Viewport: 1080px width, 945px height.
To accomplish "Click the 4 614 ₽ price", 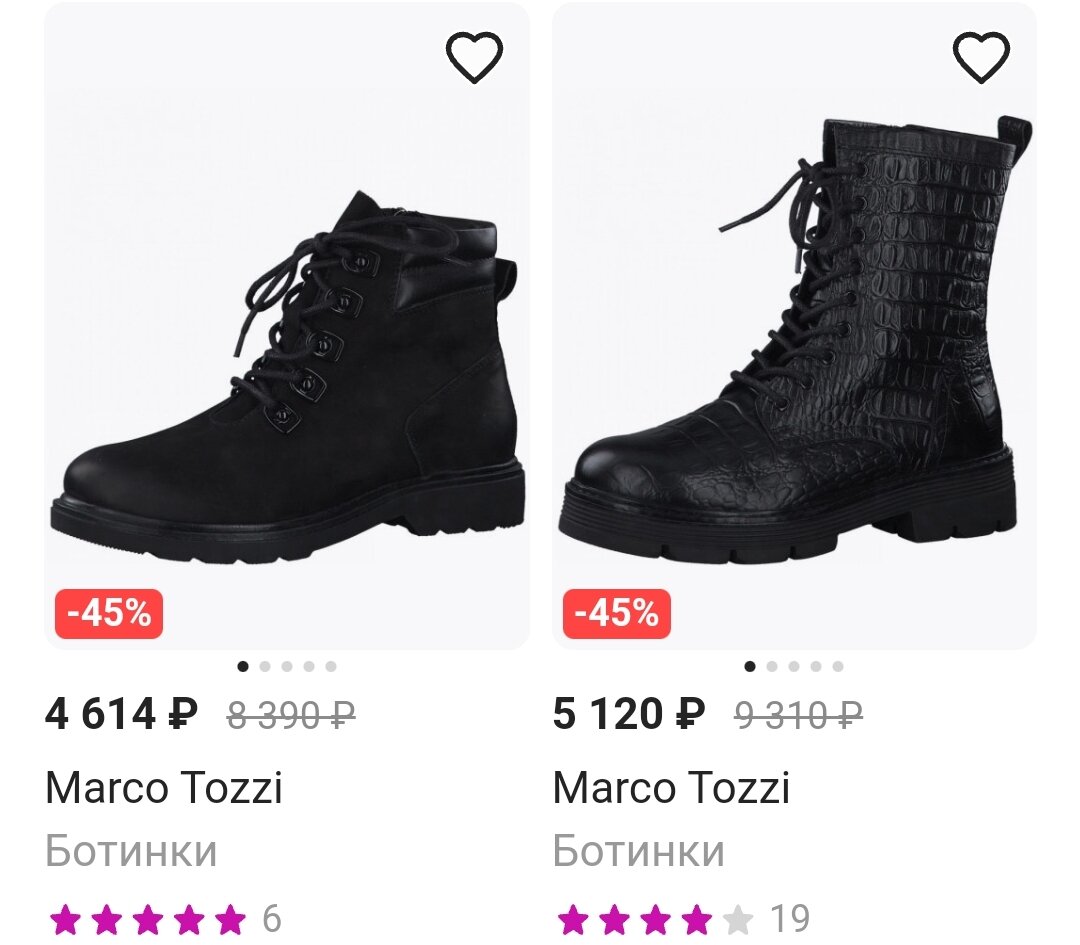I will click(122, 714).
